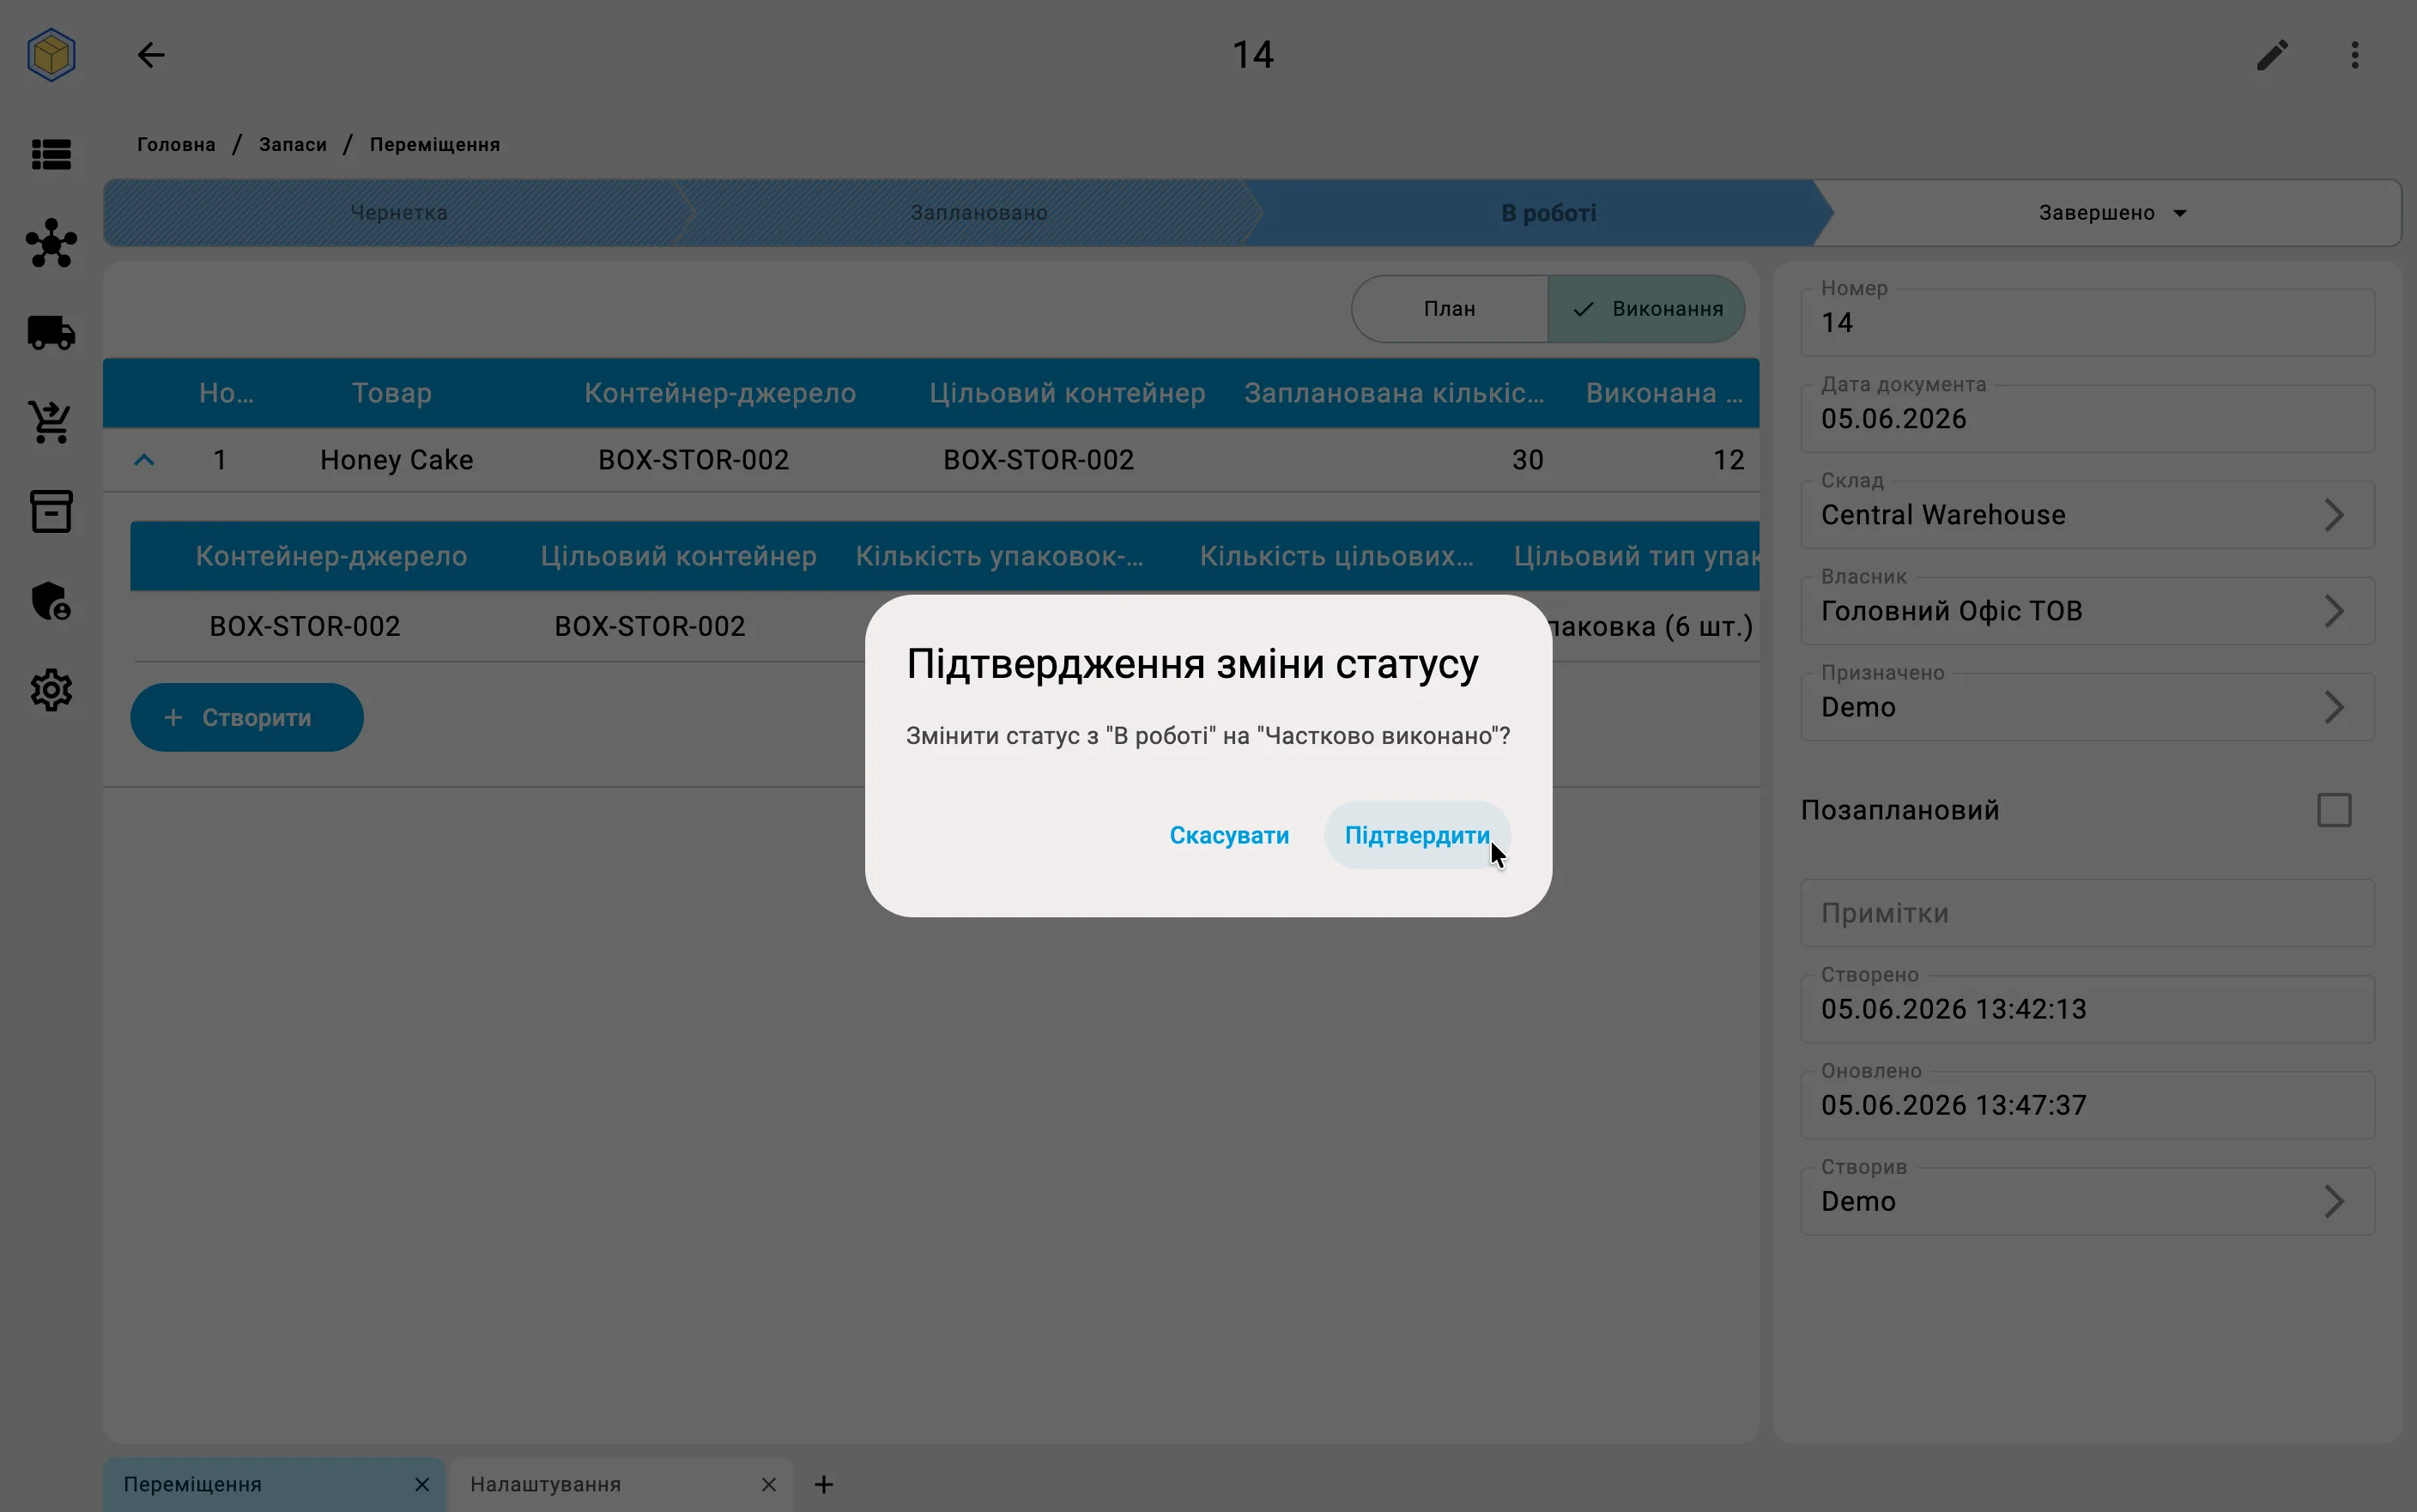Select the В роботі status step
This screenshot has height=1512, width=2417.
[x=1548, y=213]
